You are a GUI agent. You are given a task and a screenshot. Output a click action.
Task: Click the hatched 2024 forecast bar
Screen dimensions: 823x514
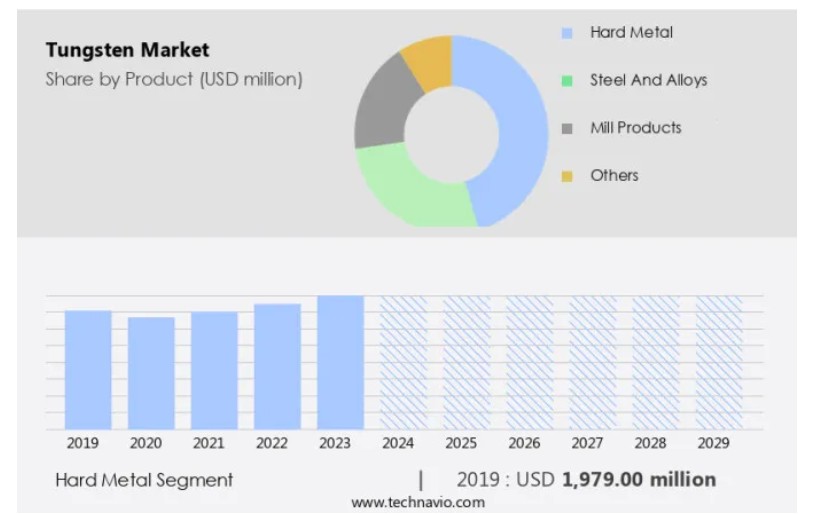click(x=403, y=362)
